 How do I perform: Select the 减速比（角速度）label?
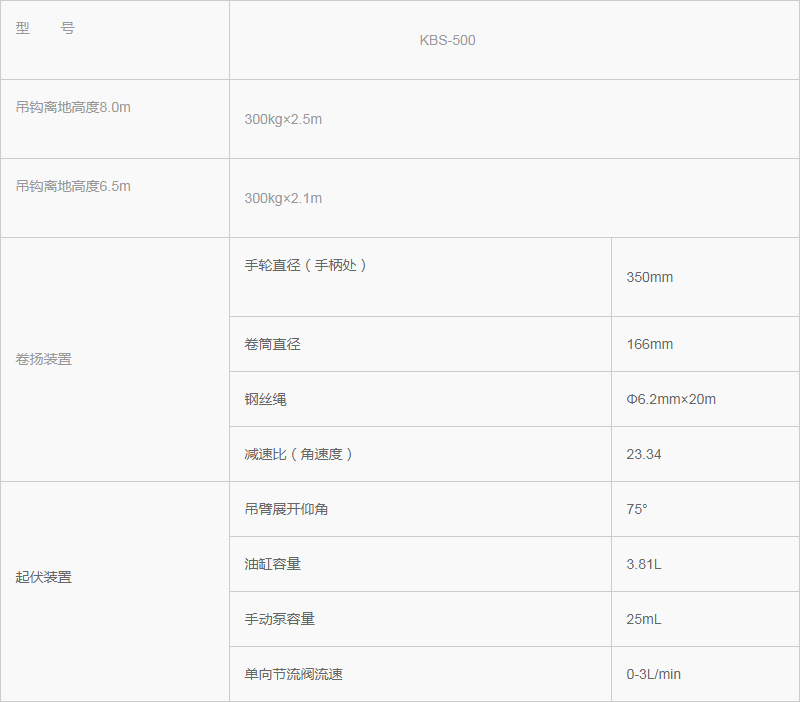299,454
